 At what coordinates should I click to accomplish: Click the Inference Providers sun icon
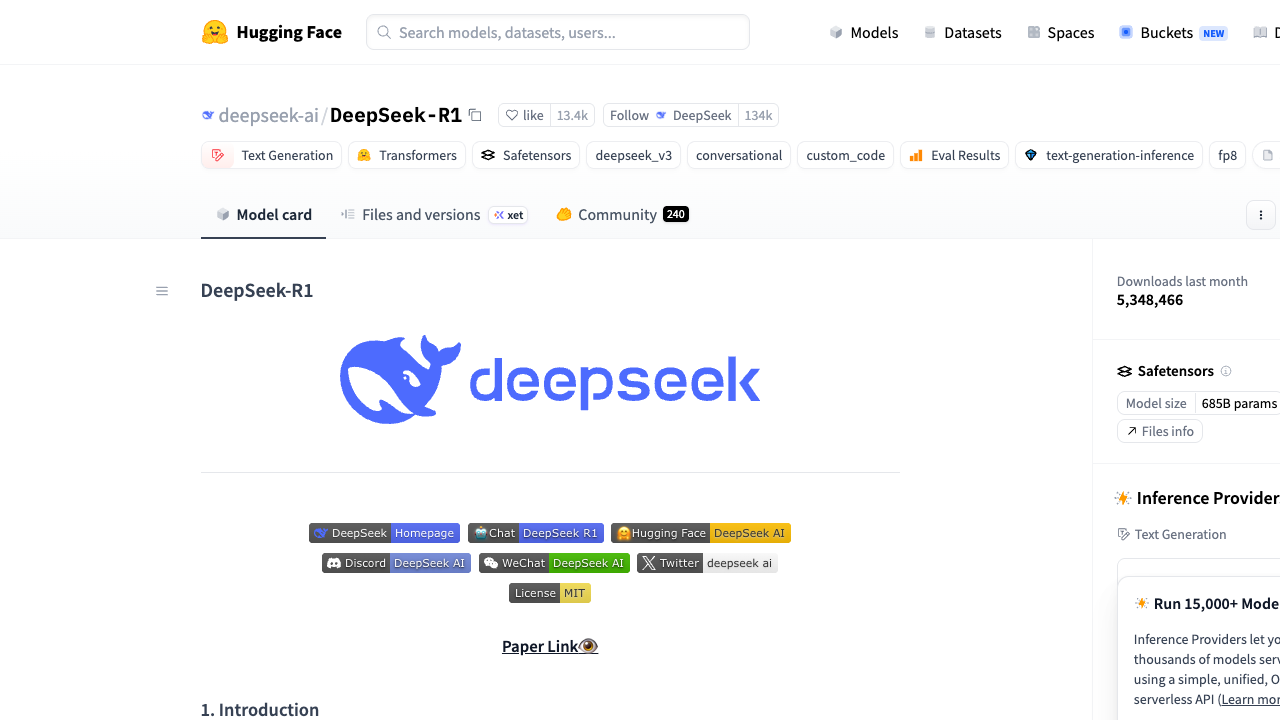(x=1123, y=498)
